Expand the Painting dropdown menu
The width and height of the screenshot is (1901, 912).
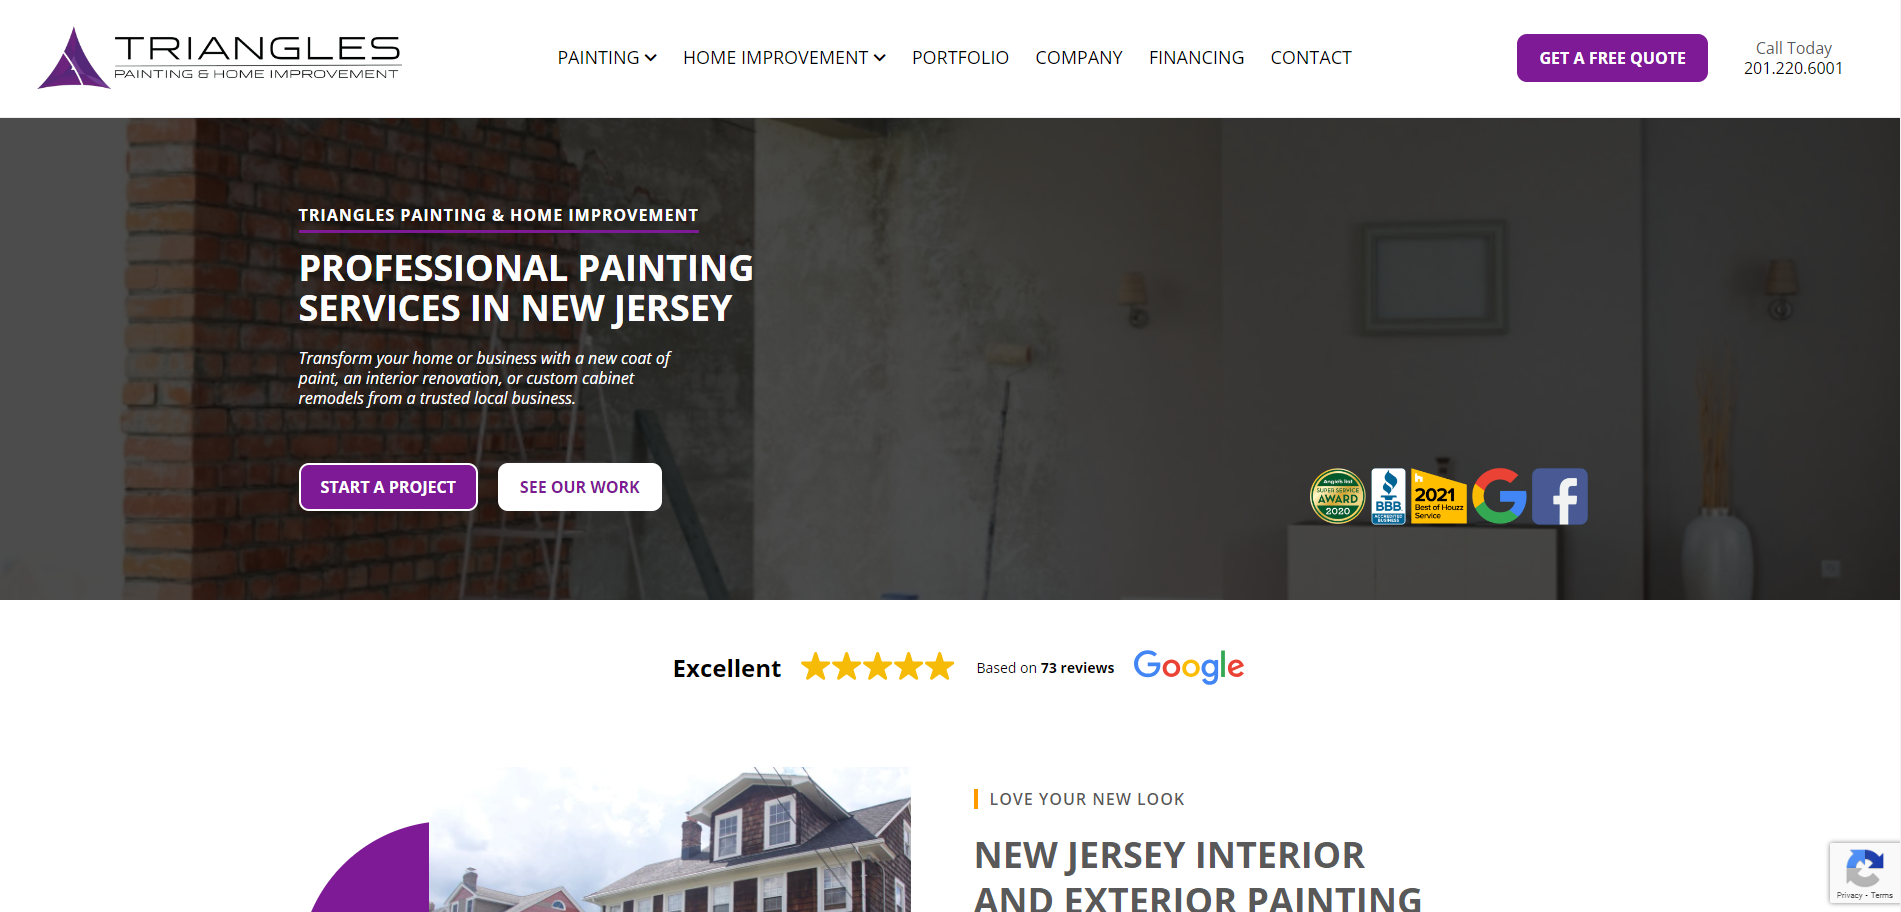coord(607,58)
